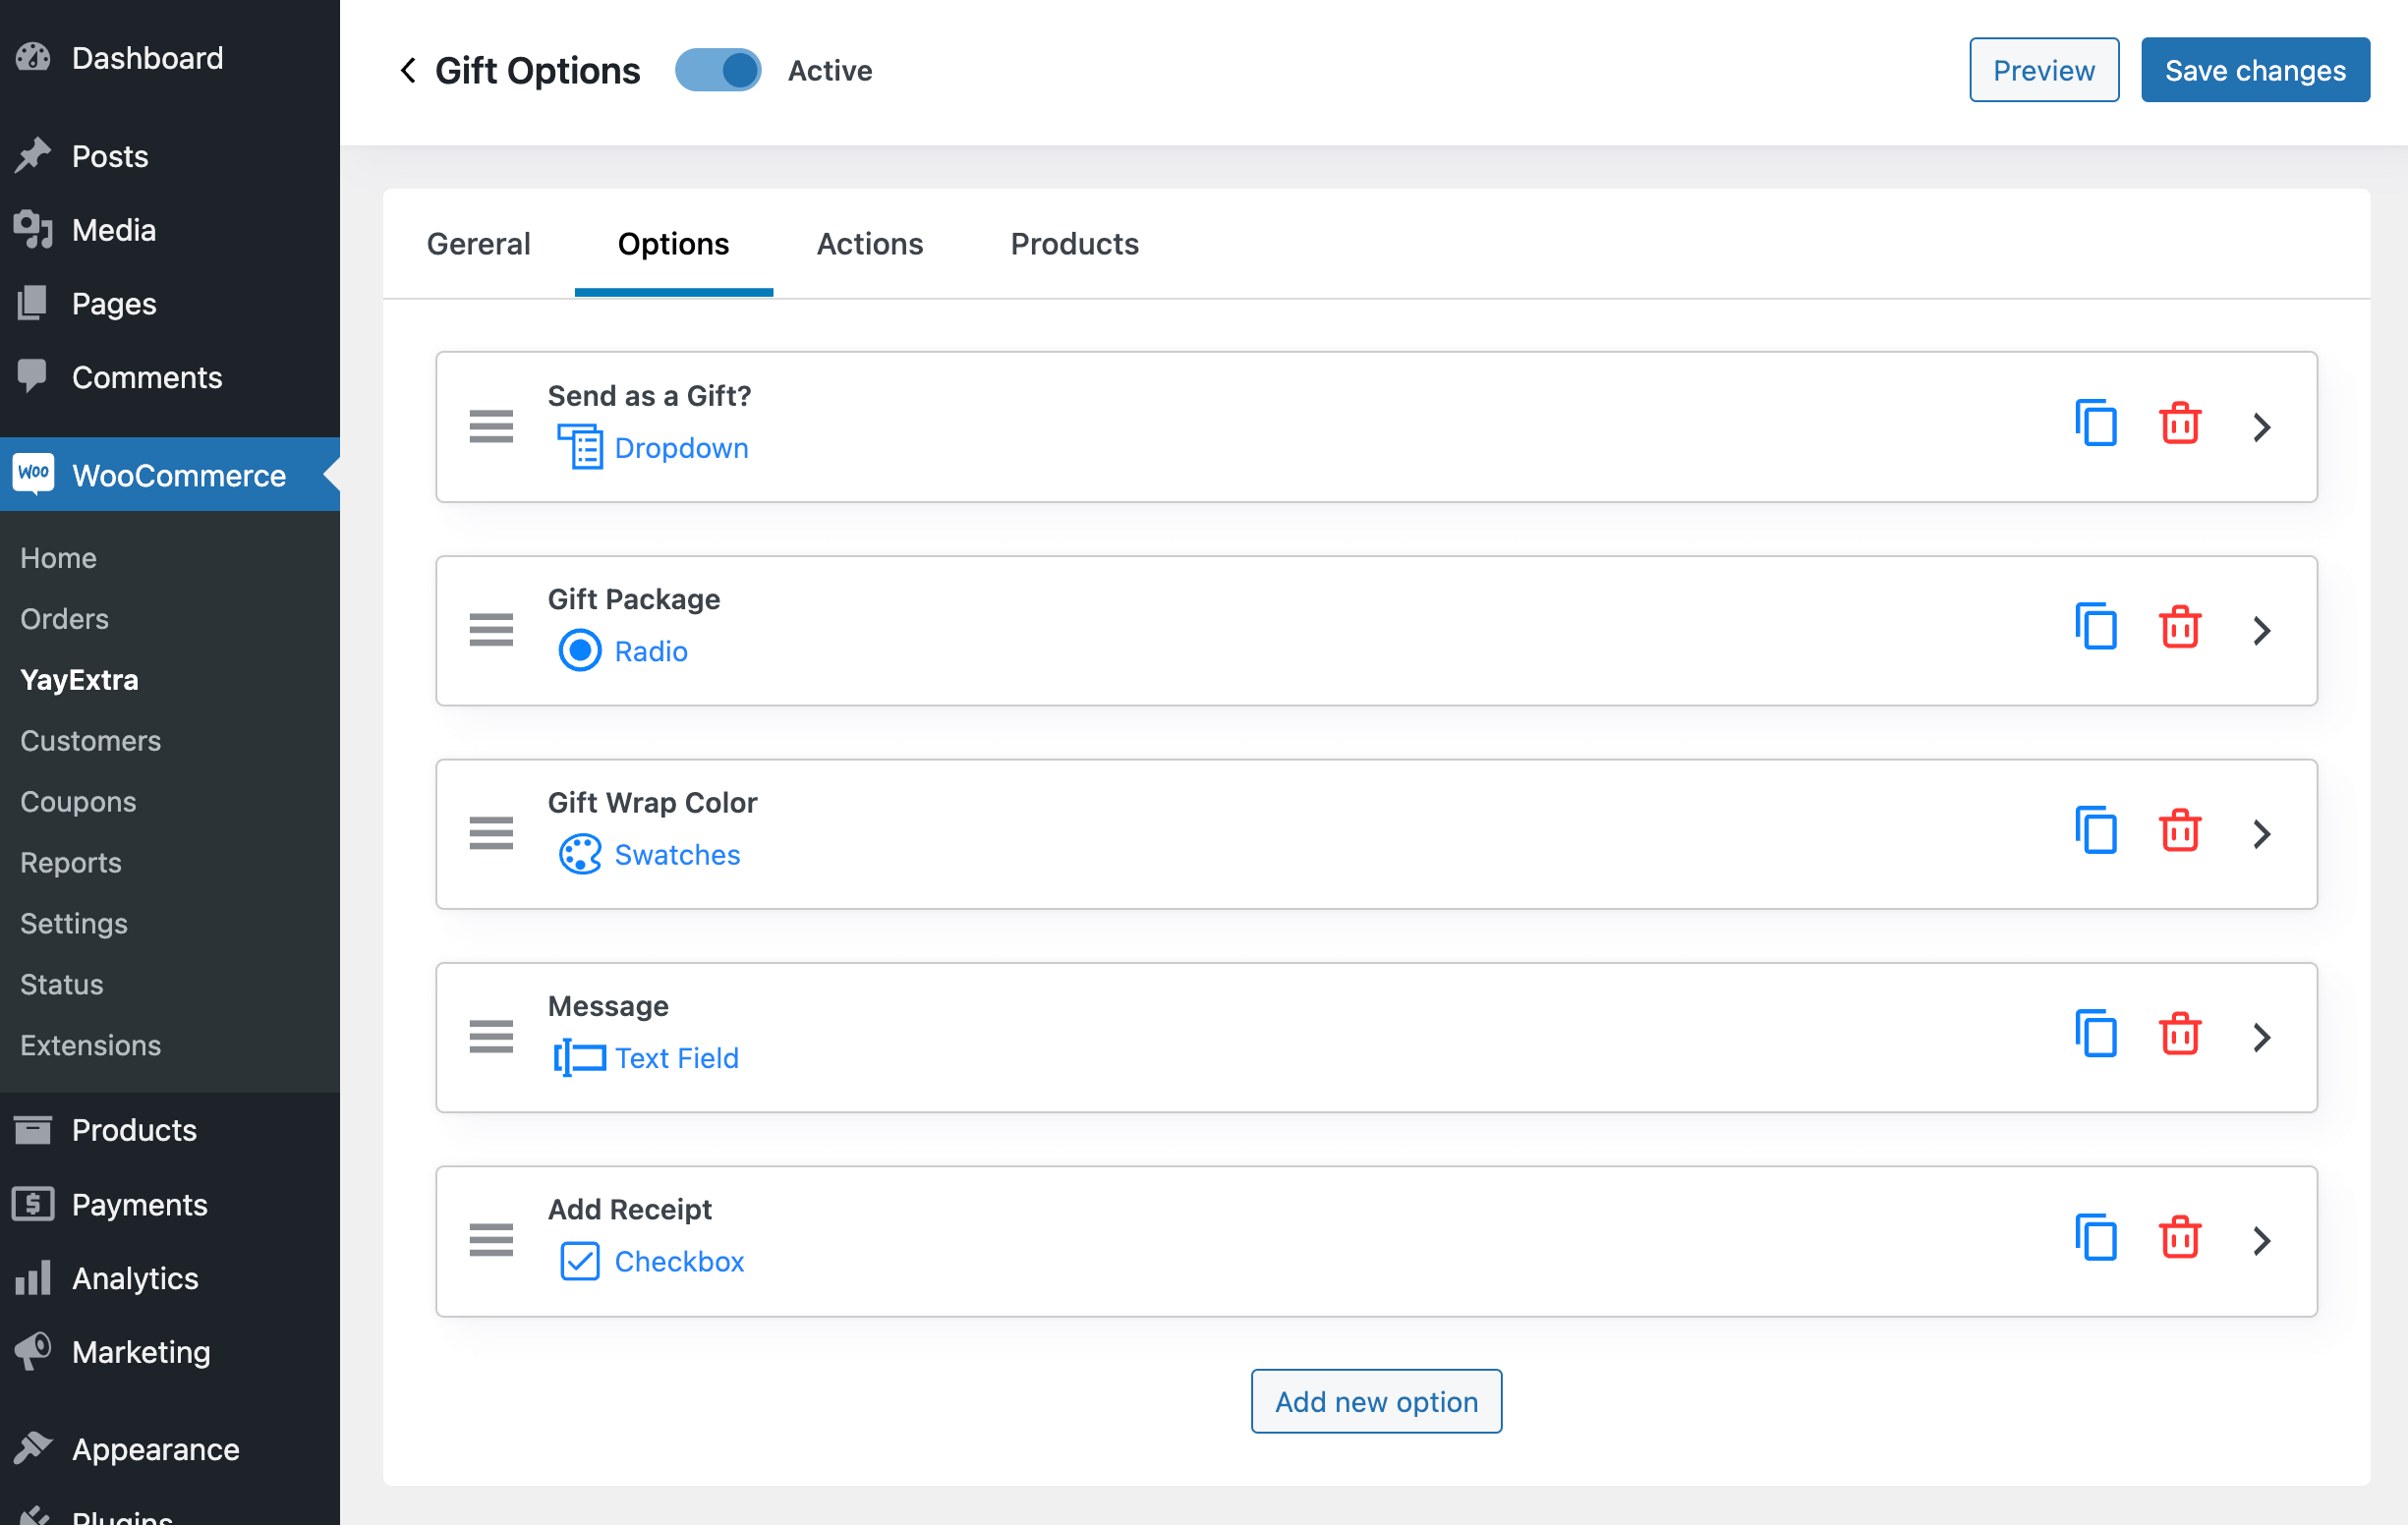This screenshot has width=2408, height=1525.
Task: Open Posts in the sidebar
Action: [170, 156]
